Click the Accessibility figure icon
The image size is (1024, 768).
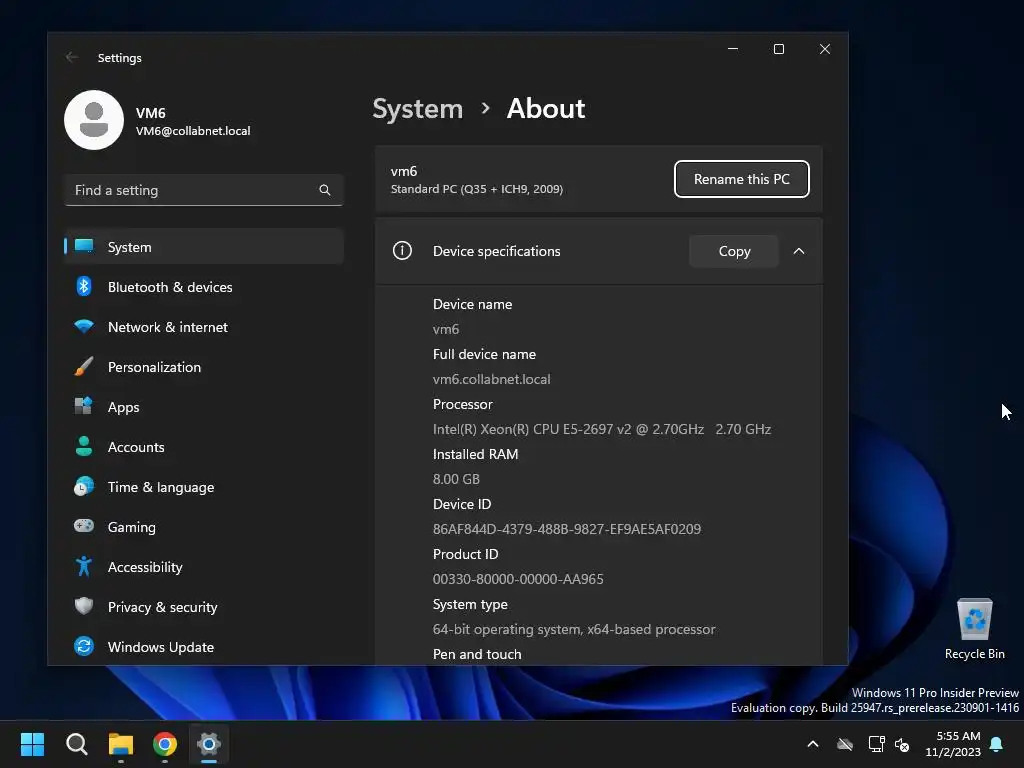point(84,566)
